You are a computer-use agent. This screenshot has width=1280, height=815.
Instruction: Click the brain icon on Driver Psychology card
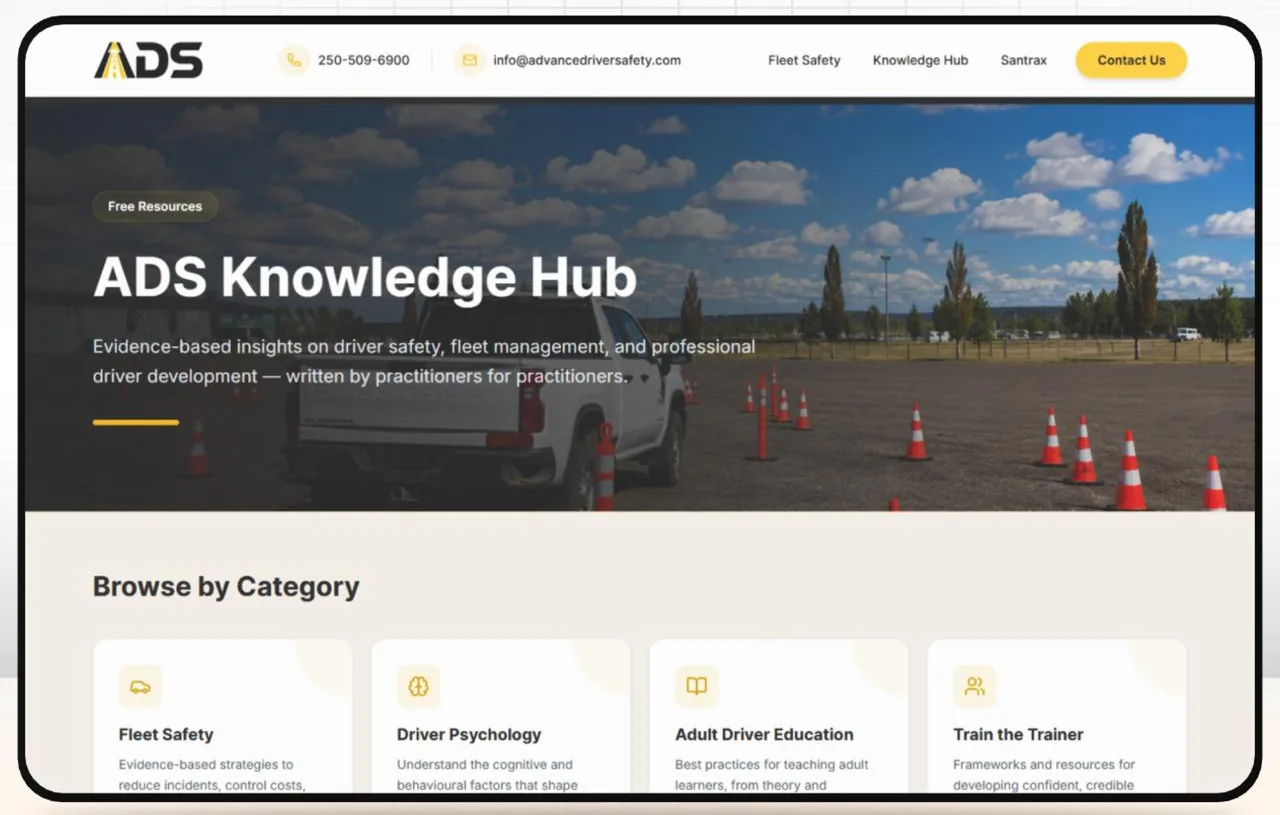tap(418, 687)
